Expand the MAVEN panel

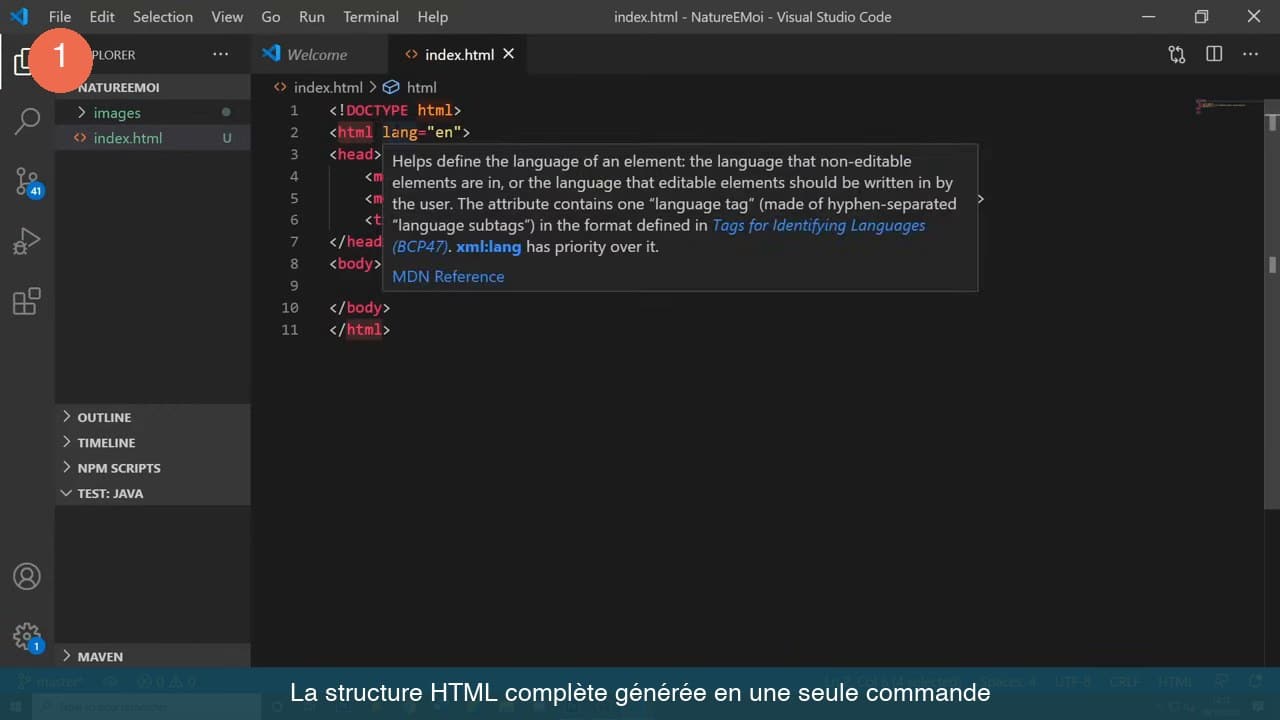point(152,656)
